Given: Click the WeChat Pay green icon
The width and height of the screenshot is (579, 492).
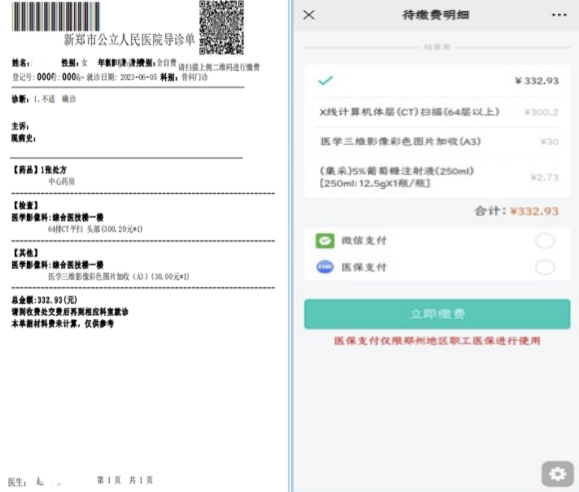Looking at the screenshot, I should 325,241.
